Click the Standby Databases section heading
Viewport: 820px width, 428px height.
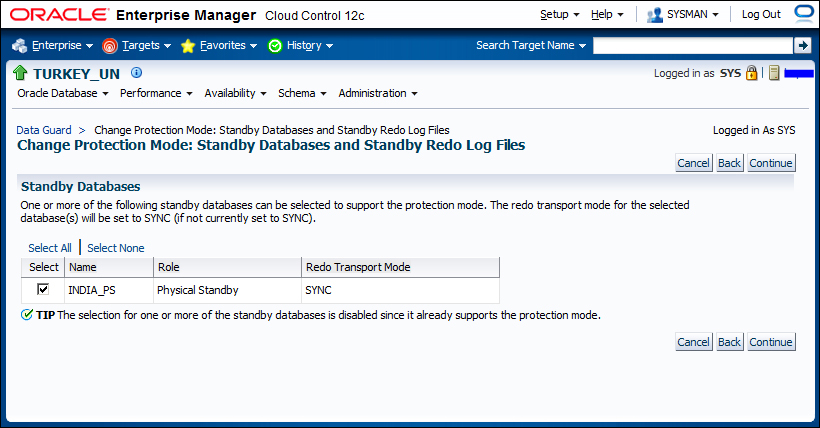coord(81,186)
